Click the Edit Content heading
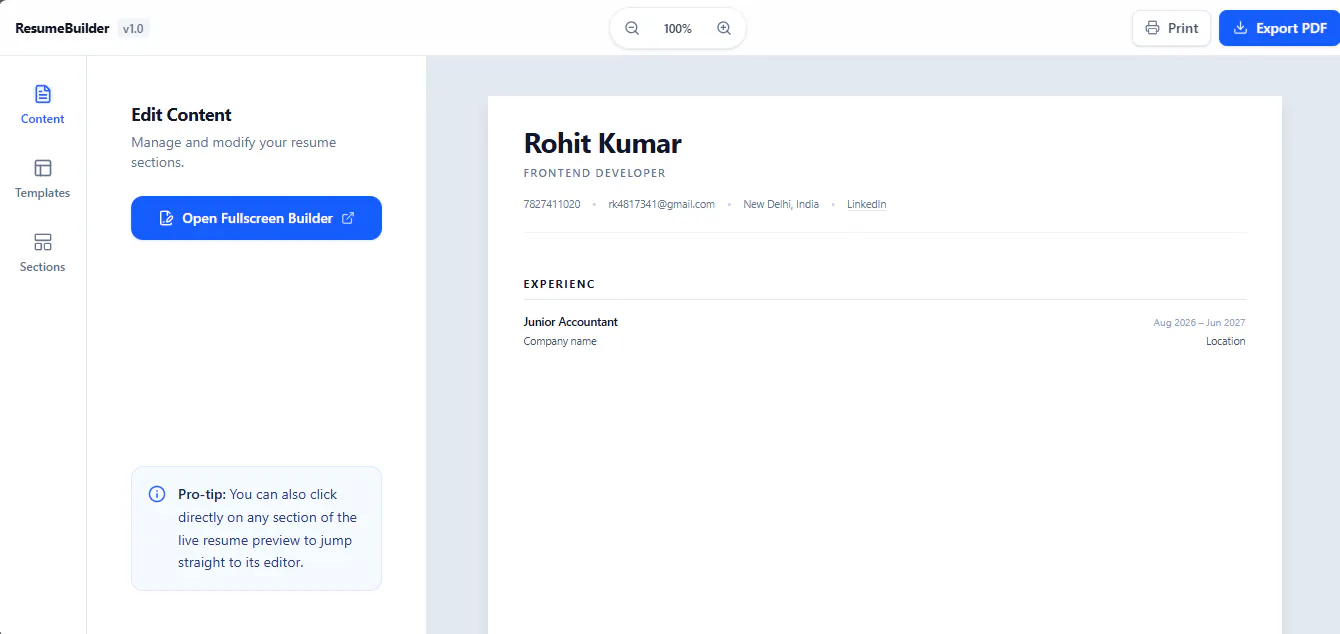Image resolution: width=1340 pixels, height=634 pixels. pyautogui.click(x=181, y=115)
